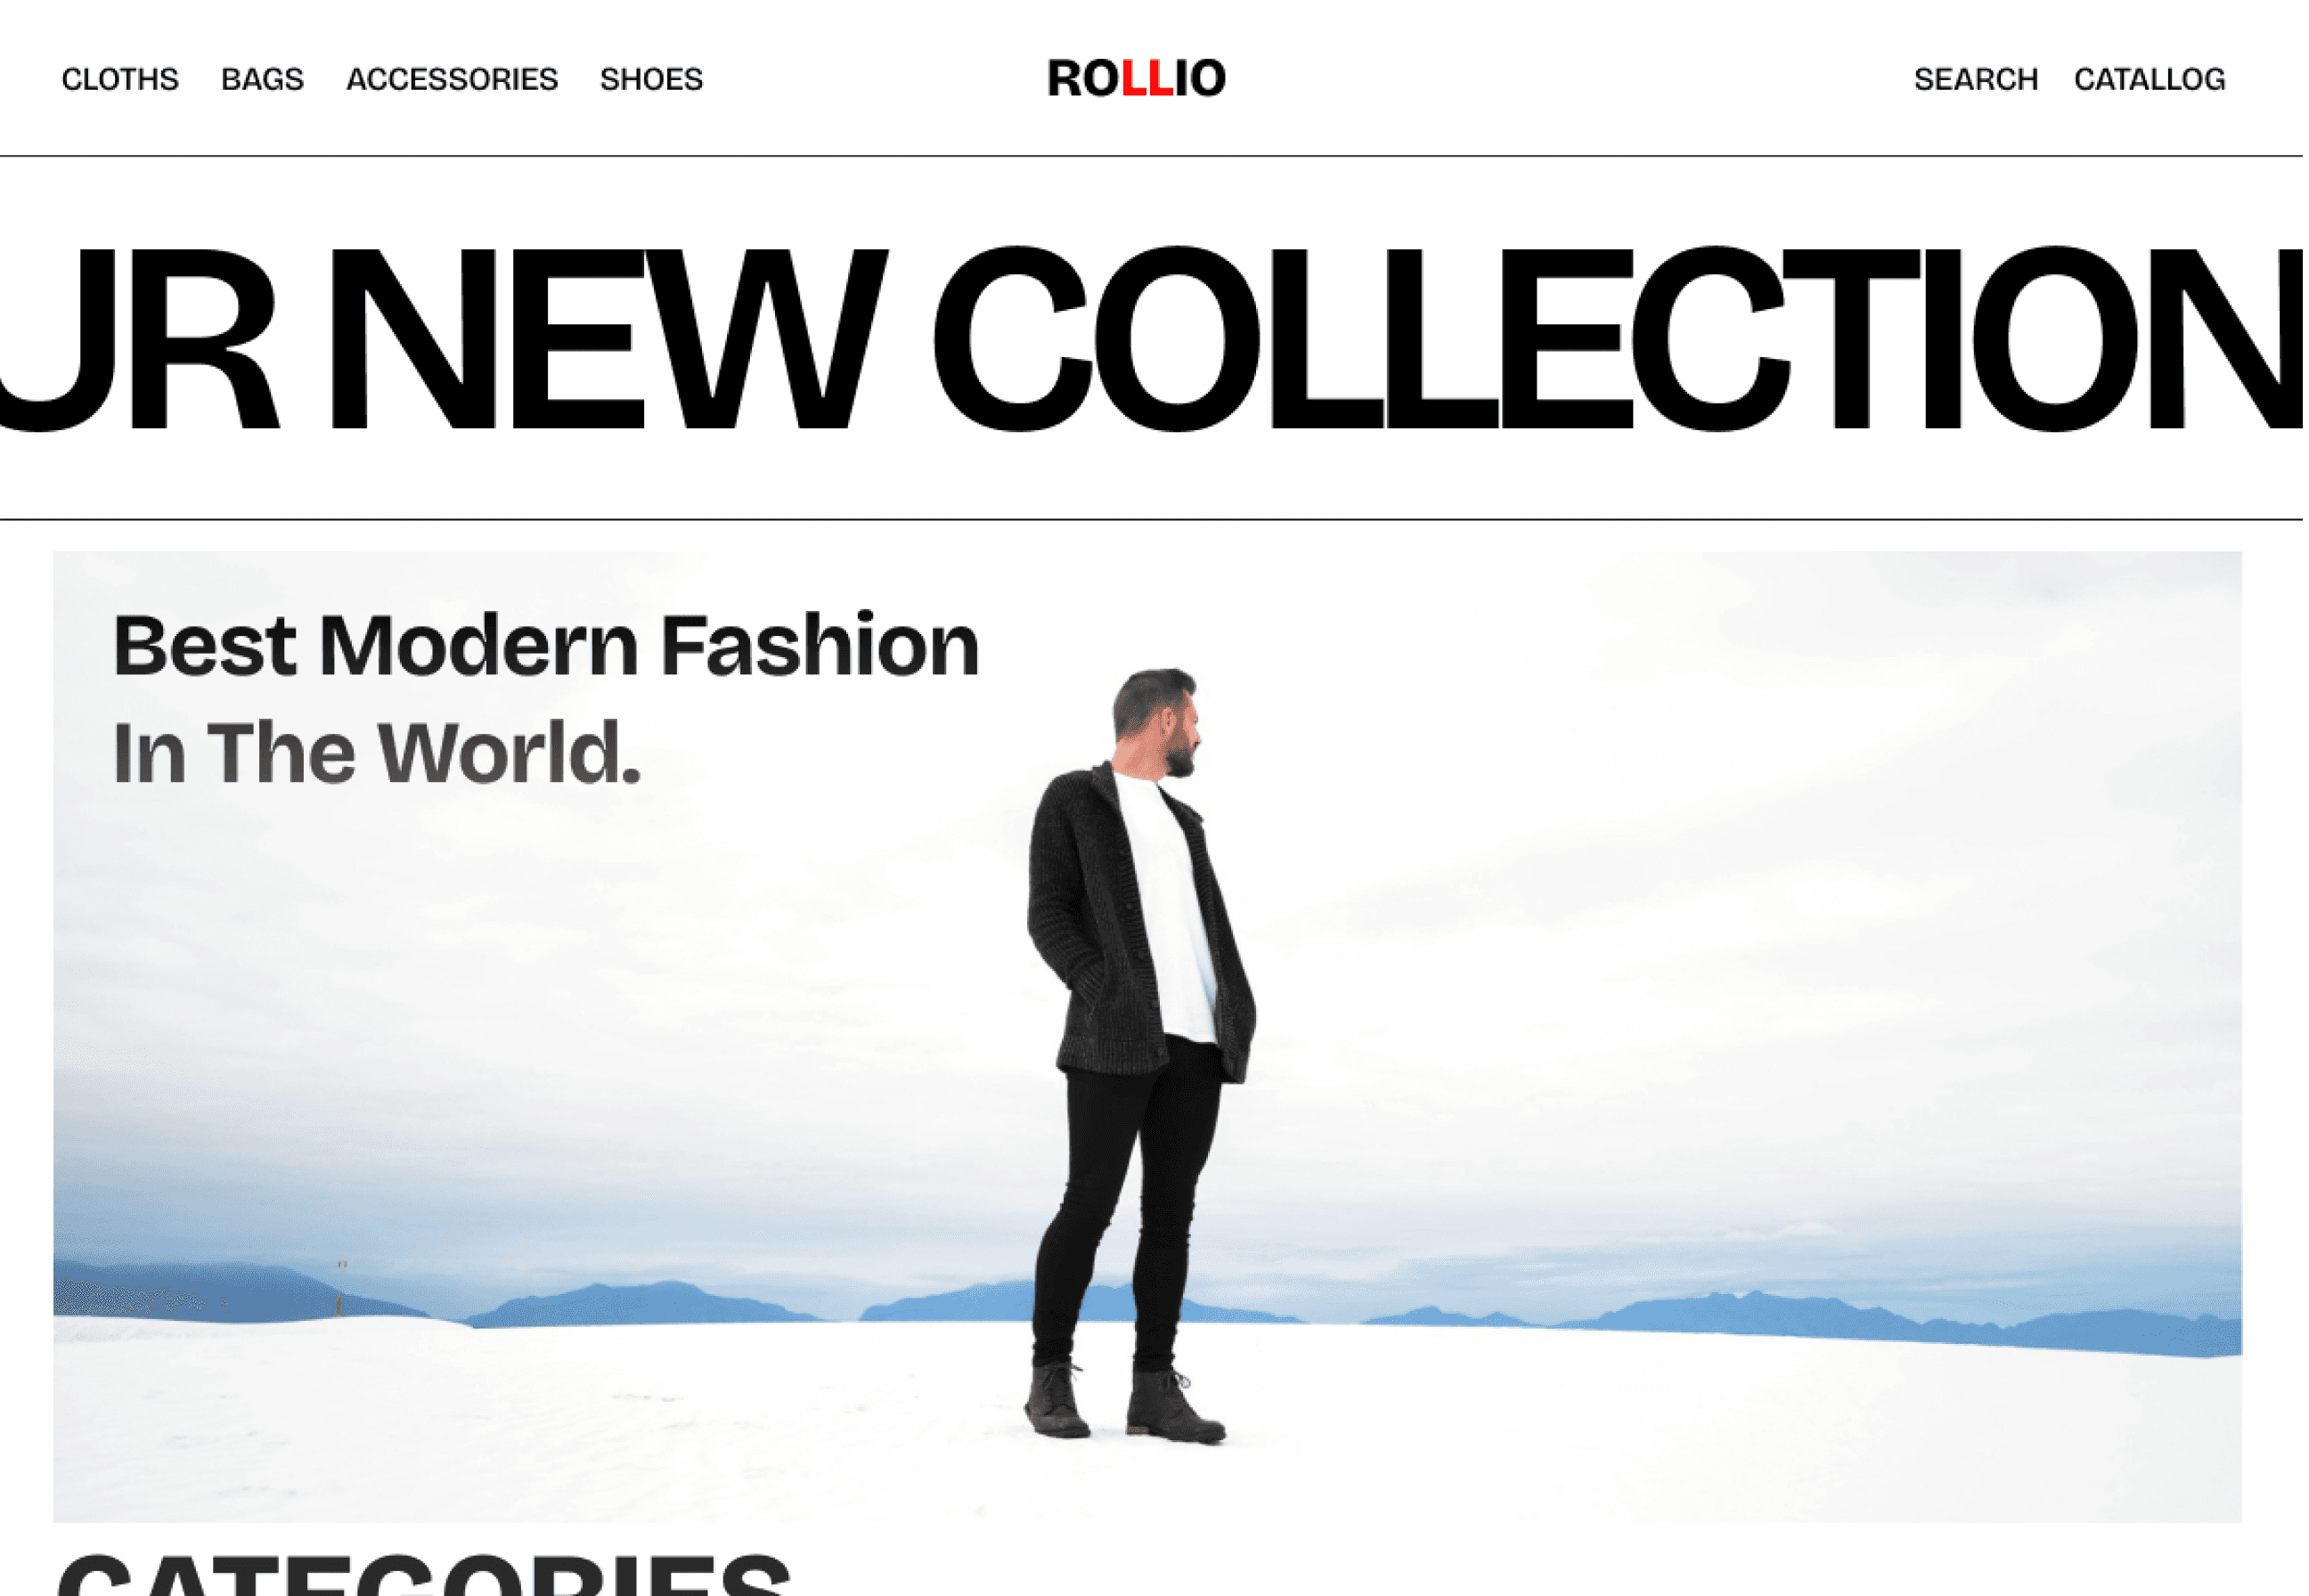Viewport: 2309px width, 1596px height.
Task: Open SEARCH from the header
Action: pyautogui.click(x=1976, y=79)
